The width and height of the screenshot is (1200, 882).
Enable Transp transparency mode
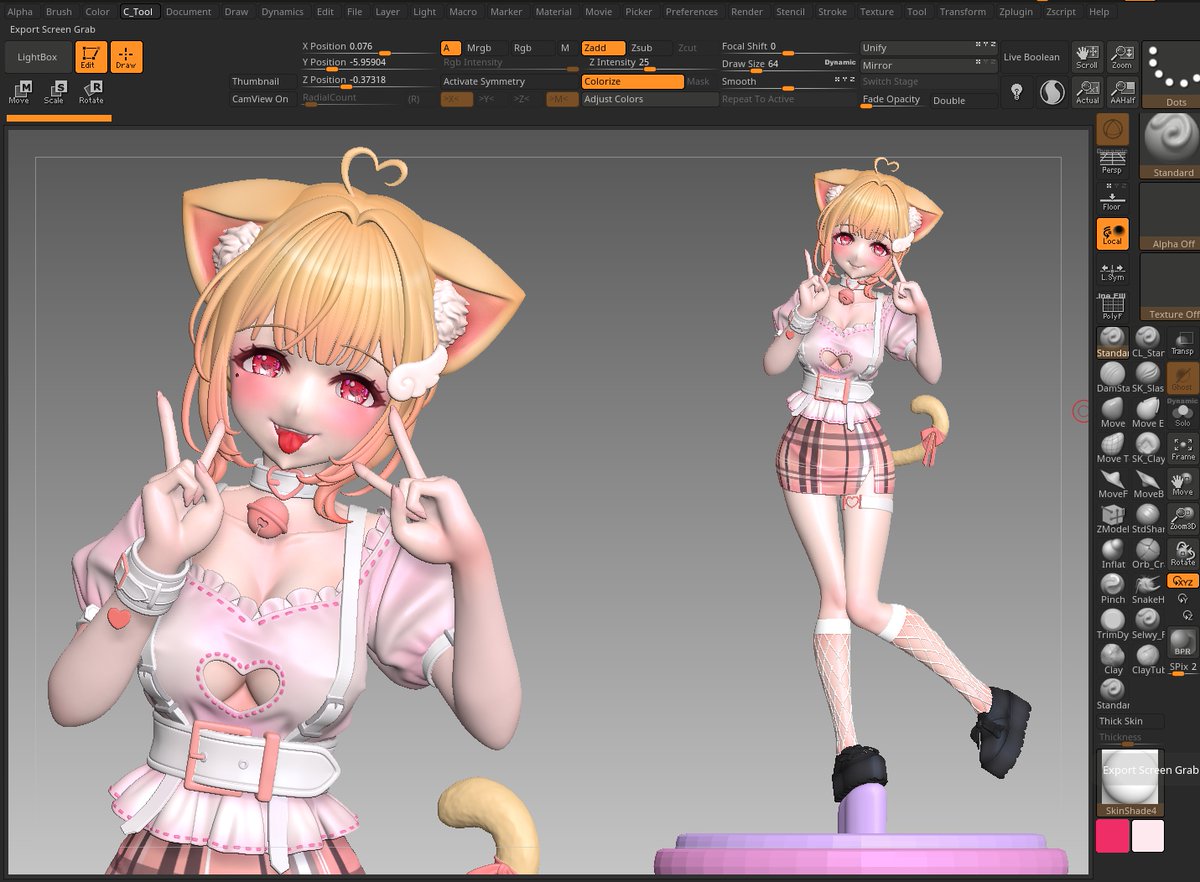point(1182,343)
